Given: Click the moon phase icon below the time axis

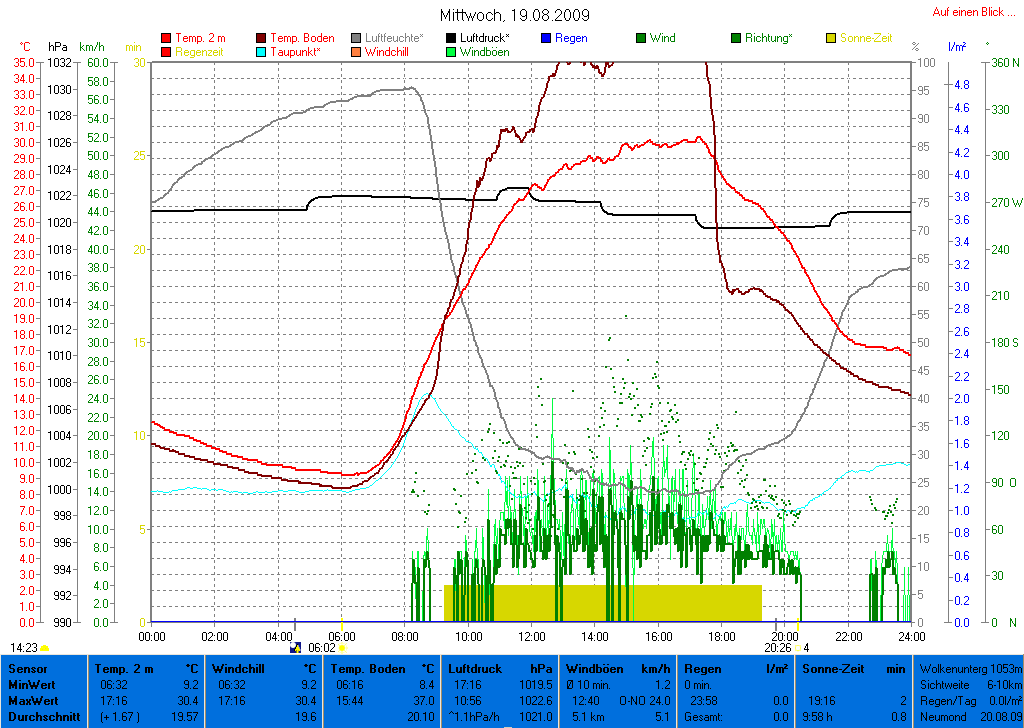Looking at the screenshot, I should tap(295, 647).
